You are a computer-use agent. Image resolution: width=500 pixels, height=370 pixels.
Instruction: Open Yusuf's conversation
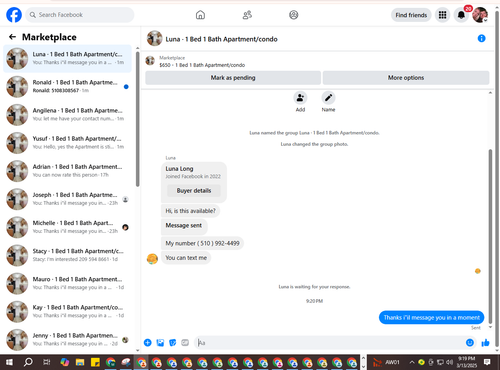(x=67, y=143)
